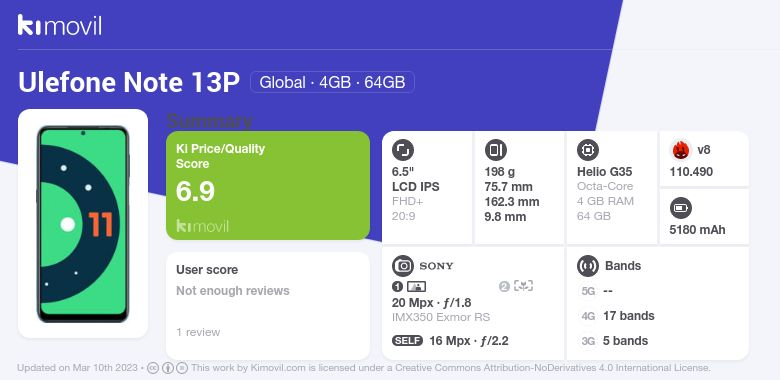Screen dimensions: 780x380
Task: Click the green Ki Price/Quality Score box
Action: click(x=268, y=186)
